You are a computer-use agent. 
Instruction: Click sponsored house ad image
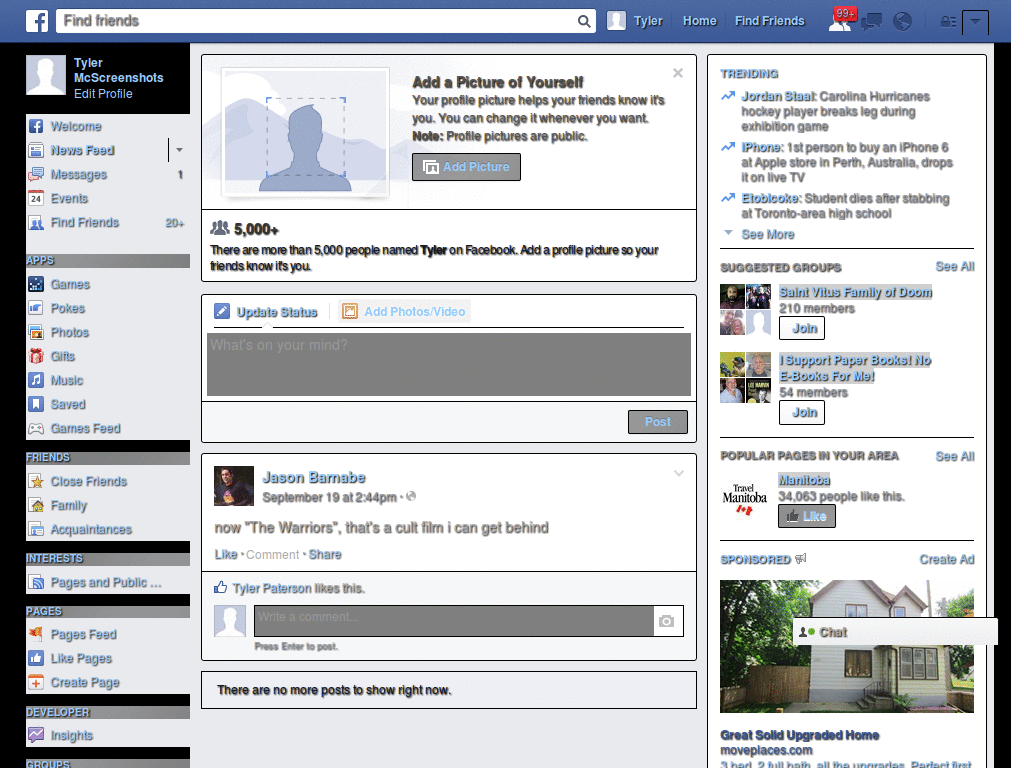tap(846, 646)
